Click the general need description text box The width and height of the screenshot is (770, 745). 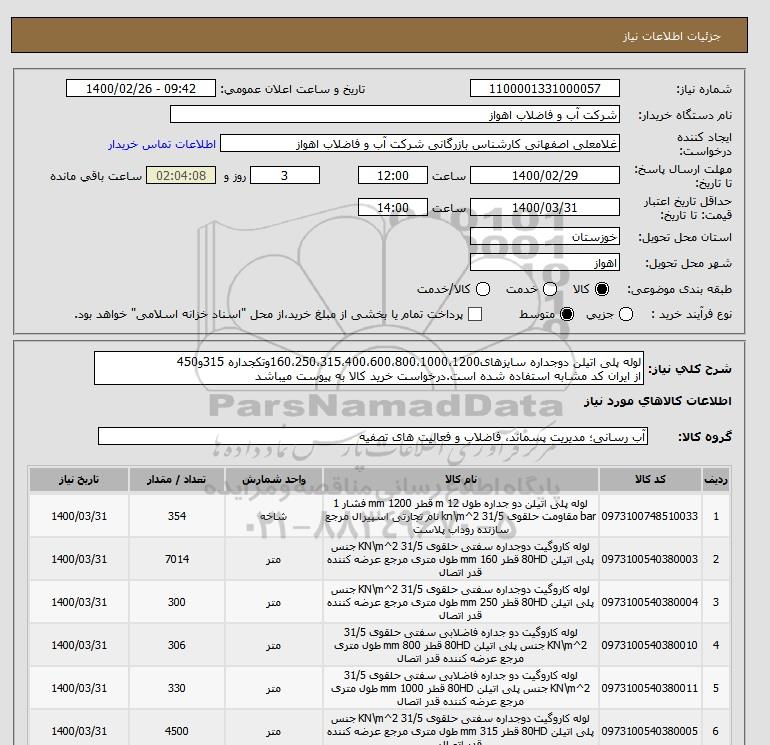pyautogui.click(x=369, y=368)
